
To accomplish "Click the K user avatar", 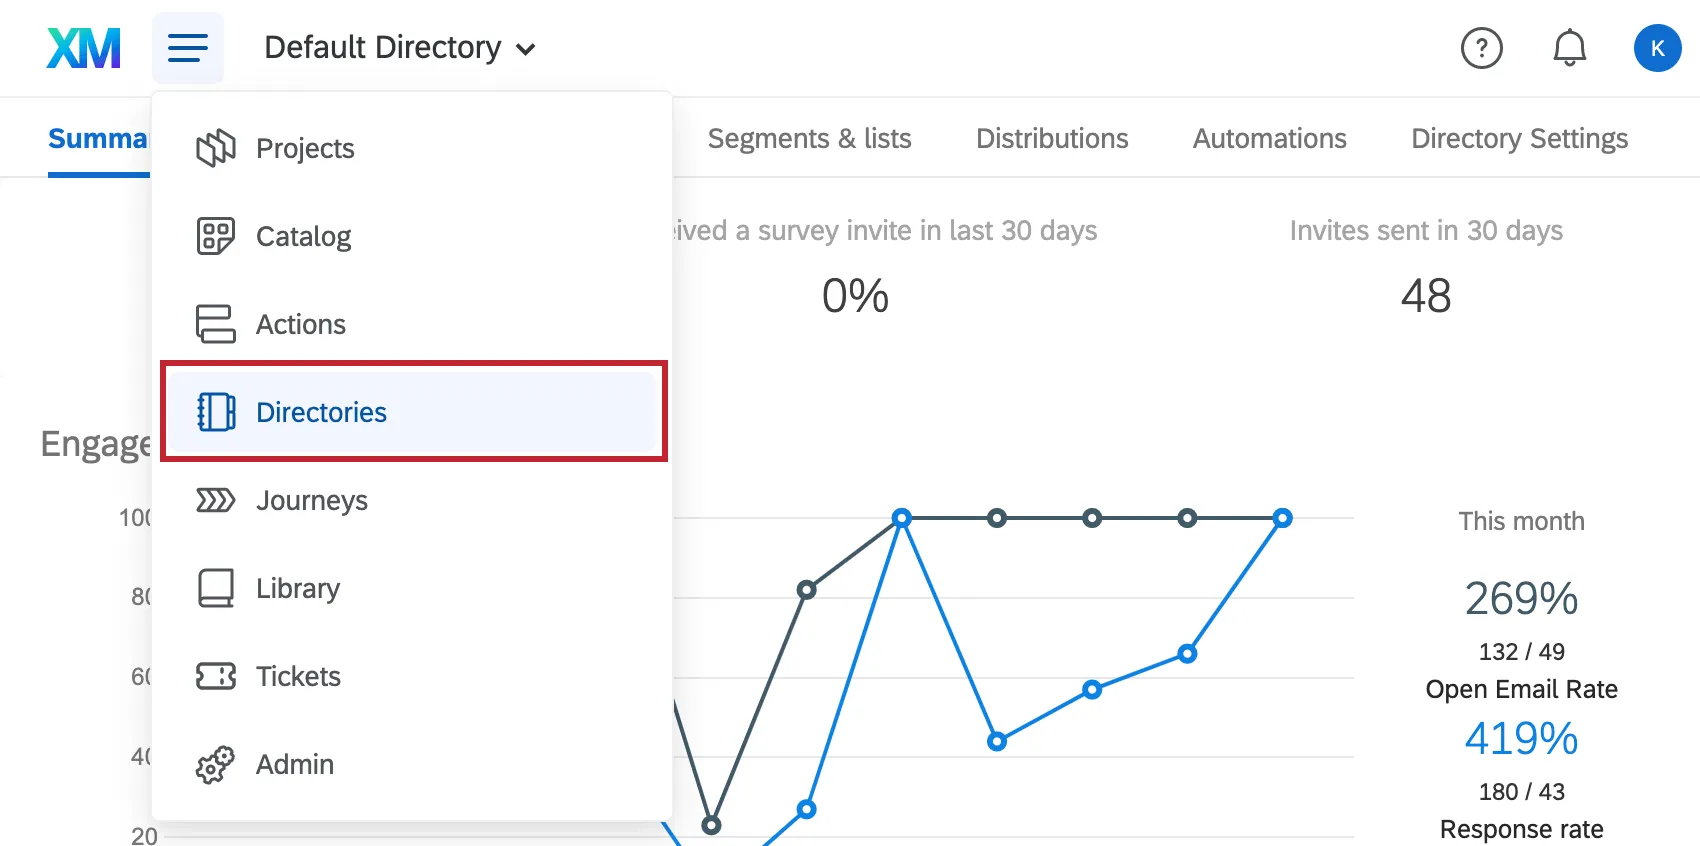I will pos(1656,47).
